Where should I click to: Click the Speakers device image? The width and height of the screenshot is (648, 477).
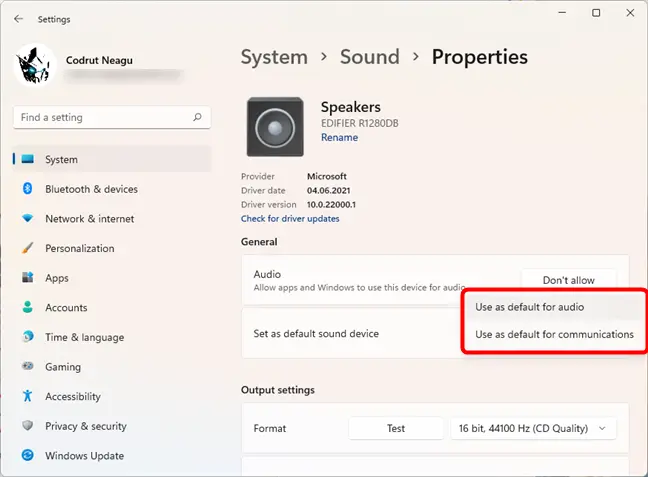(x=275, y=127)
